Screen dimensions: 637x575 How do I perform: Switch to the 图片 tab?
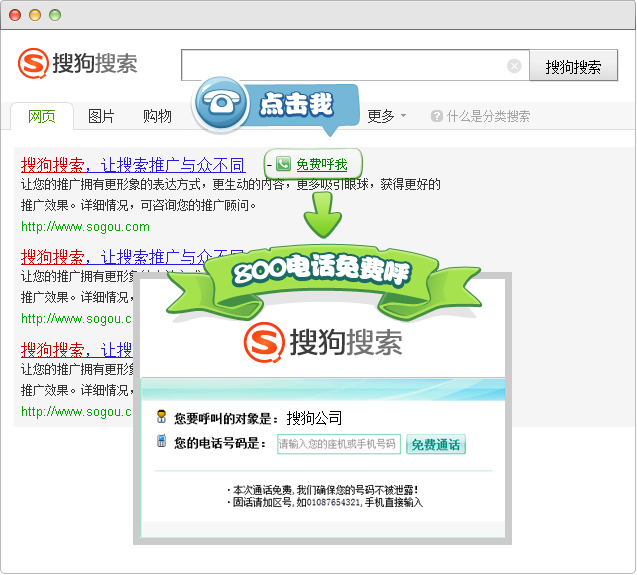point(101,116)
